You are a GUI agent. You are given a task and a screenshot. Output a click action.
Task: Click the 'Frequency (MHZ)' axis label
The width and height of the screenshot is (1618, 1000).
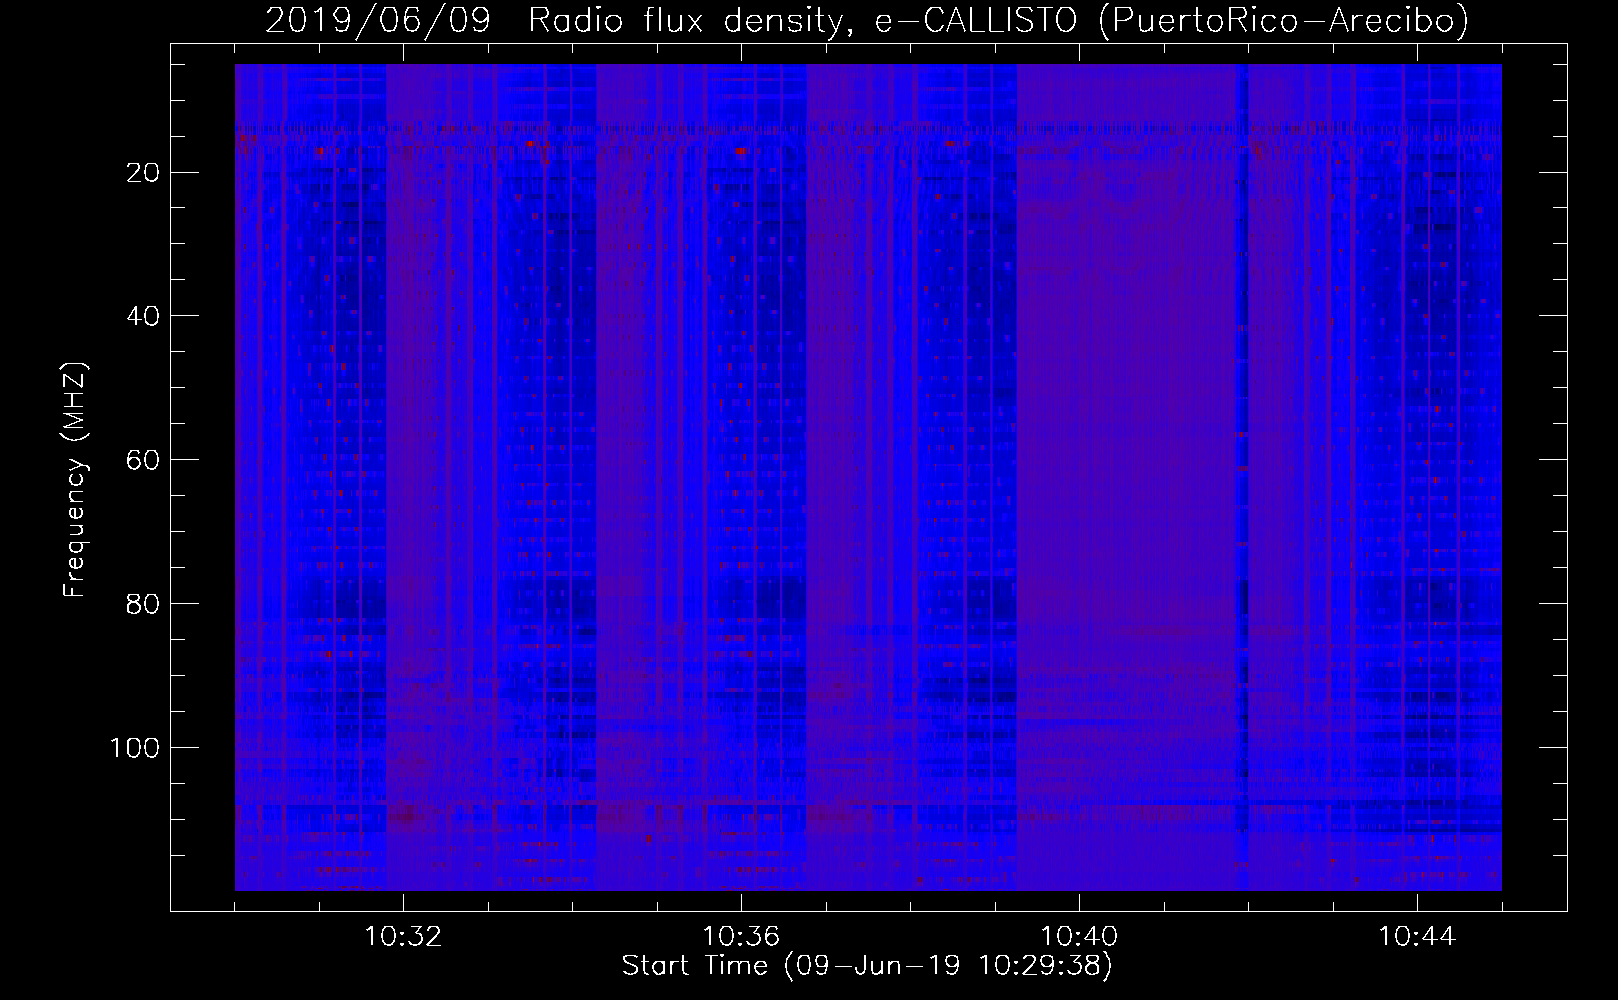[75, 480]
